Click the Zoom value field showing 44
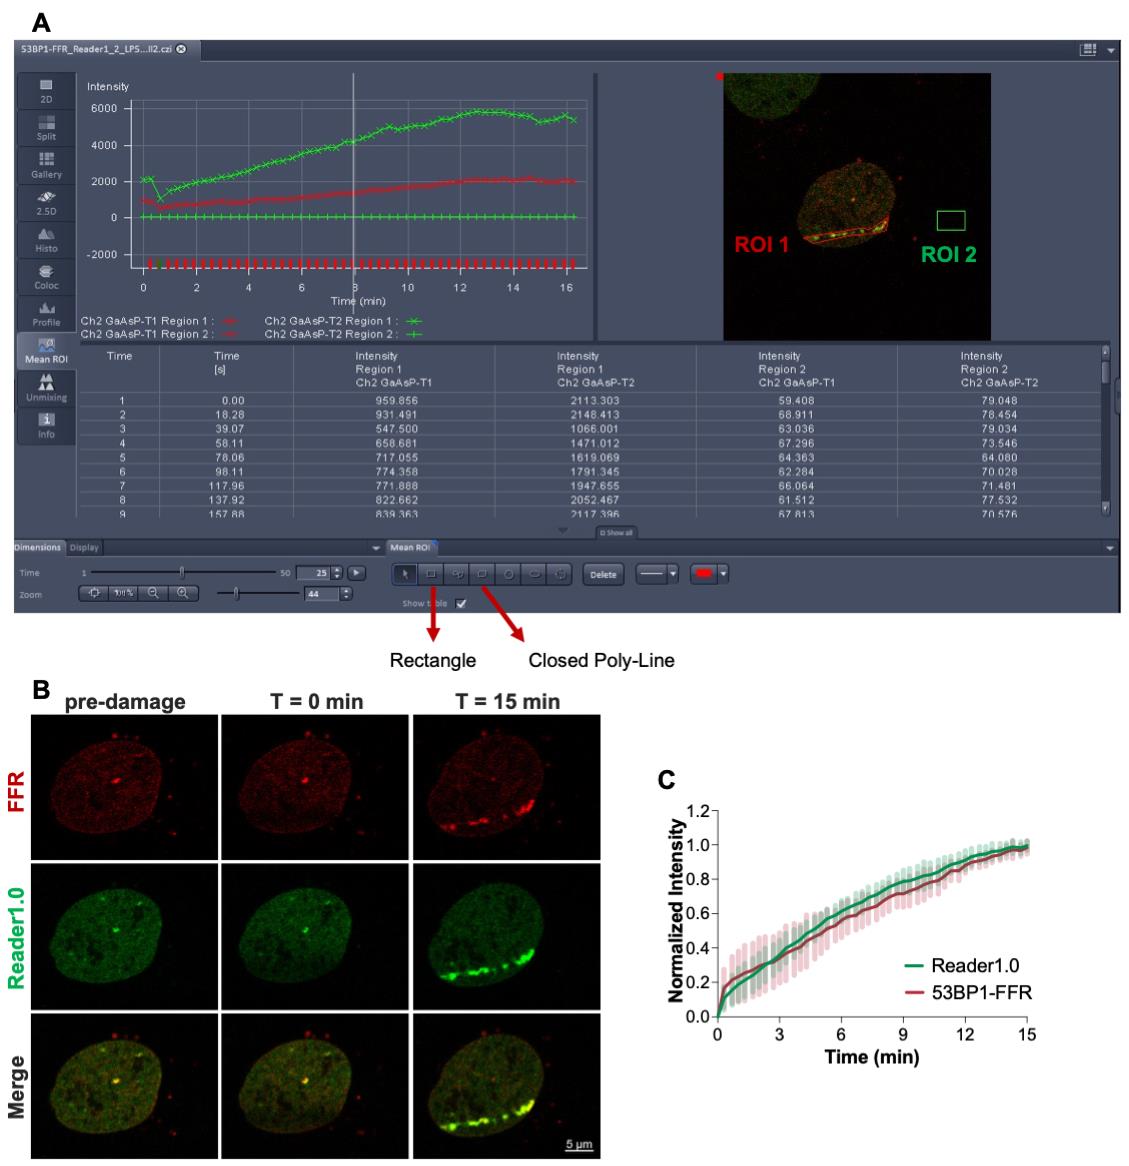 pyautogui.click(x=321, y=594)
